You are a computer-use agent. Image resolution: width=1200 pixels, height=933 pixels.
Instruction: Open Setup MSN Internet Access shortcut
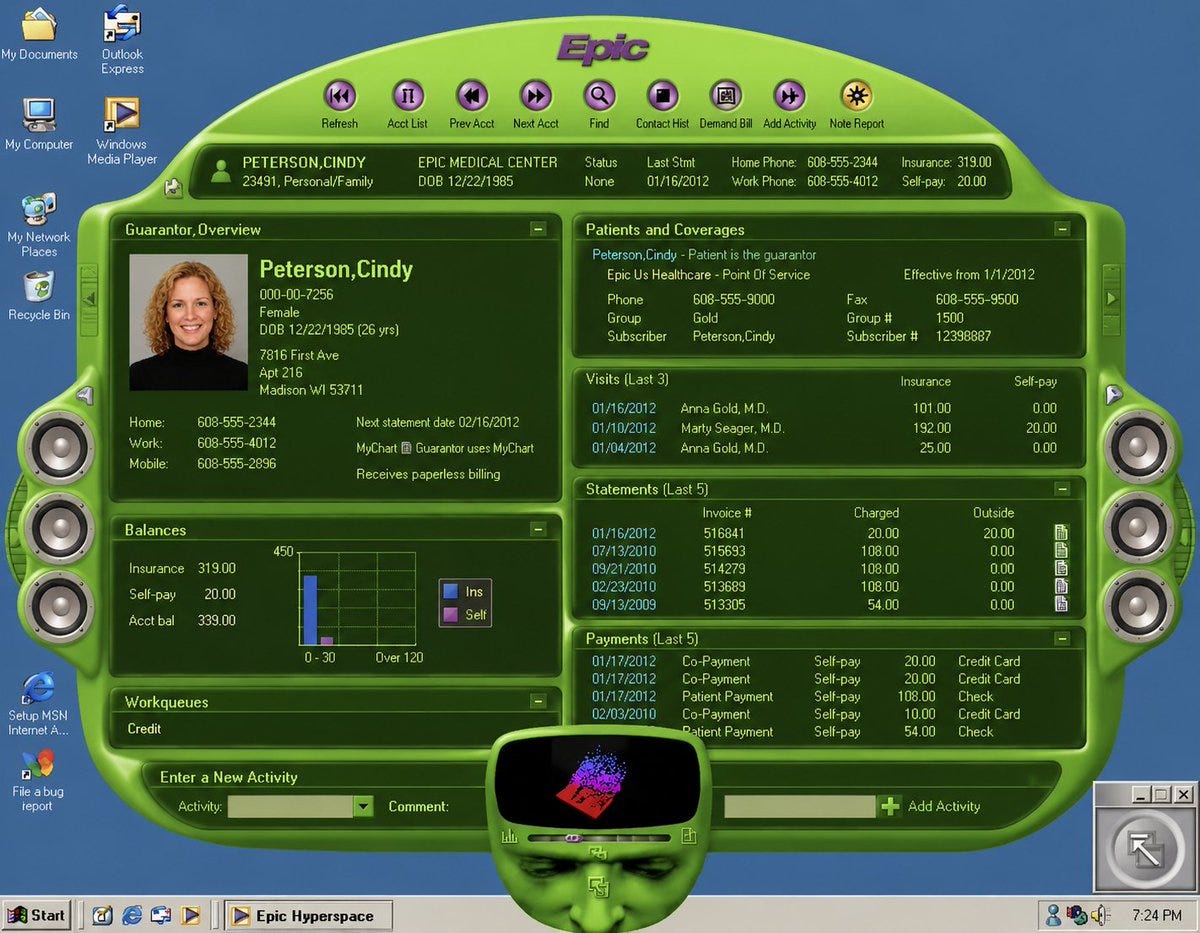point(38,688)
